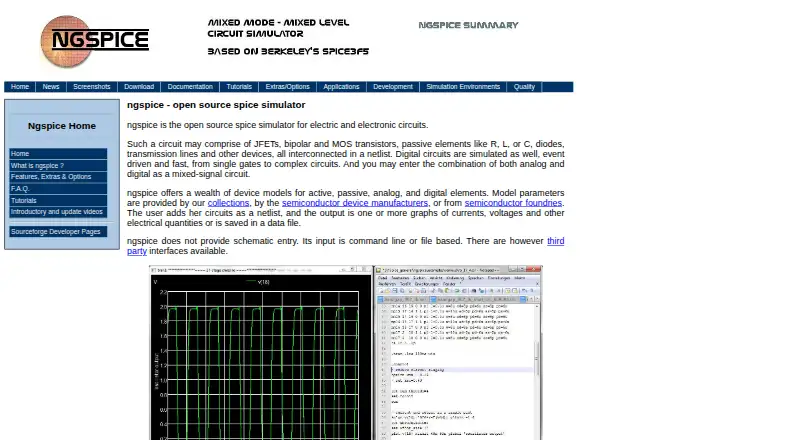The image size is (800, 440).
Task: Open the Development menu item
Action: [393, 87]
